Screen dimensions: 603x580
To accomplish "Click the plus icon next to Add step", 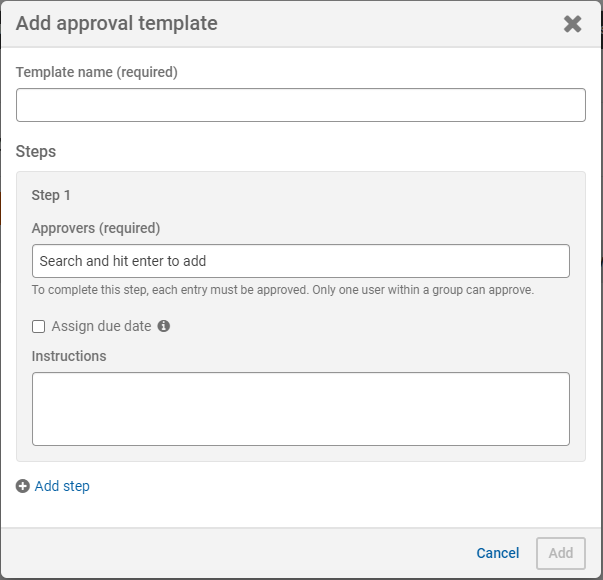I will click(23, 487).
